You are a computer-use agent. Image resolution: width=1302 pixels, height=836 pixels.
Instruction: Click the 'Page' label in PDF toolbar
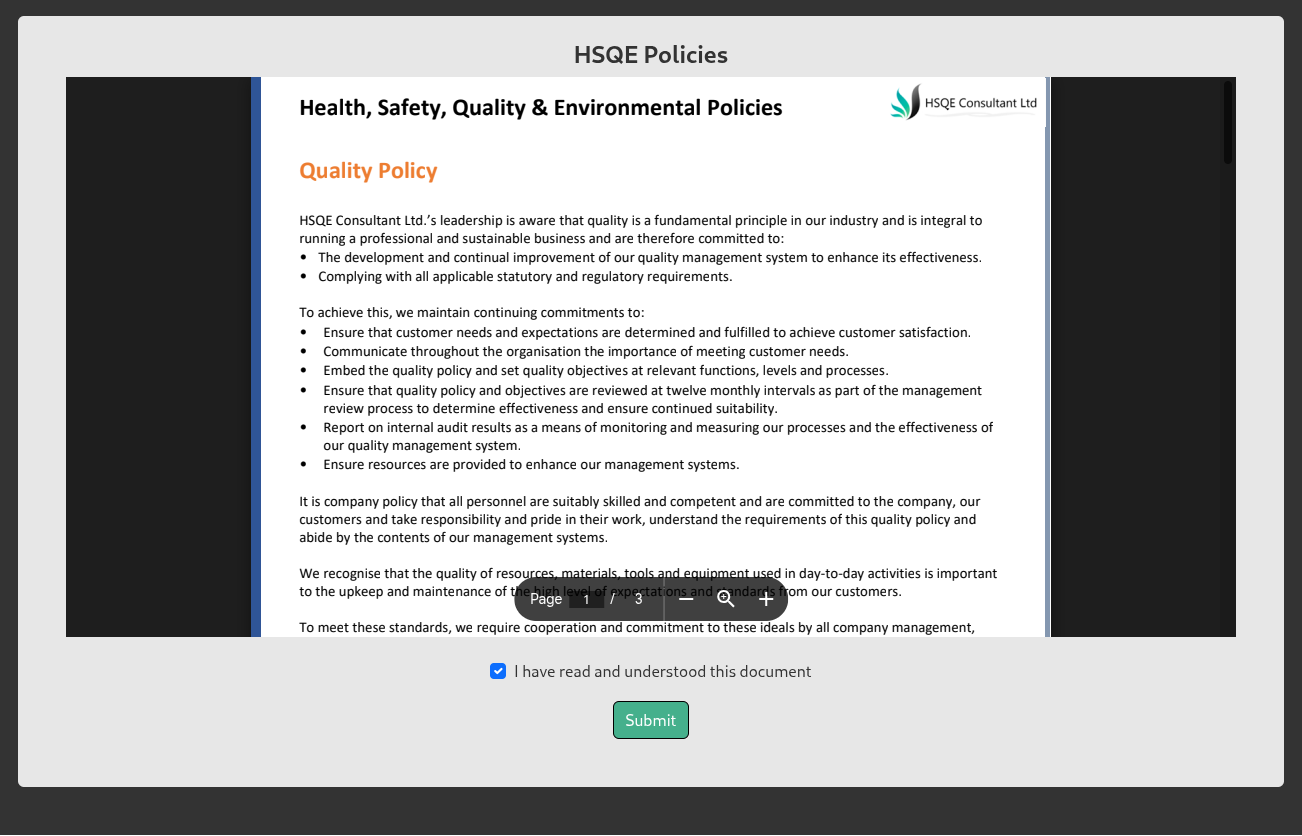coord(546,599)
